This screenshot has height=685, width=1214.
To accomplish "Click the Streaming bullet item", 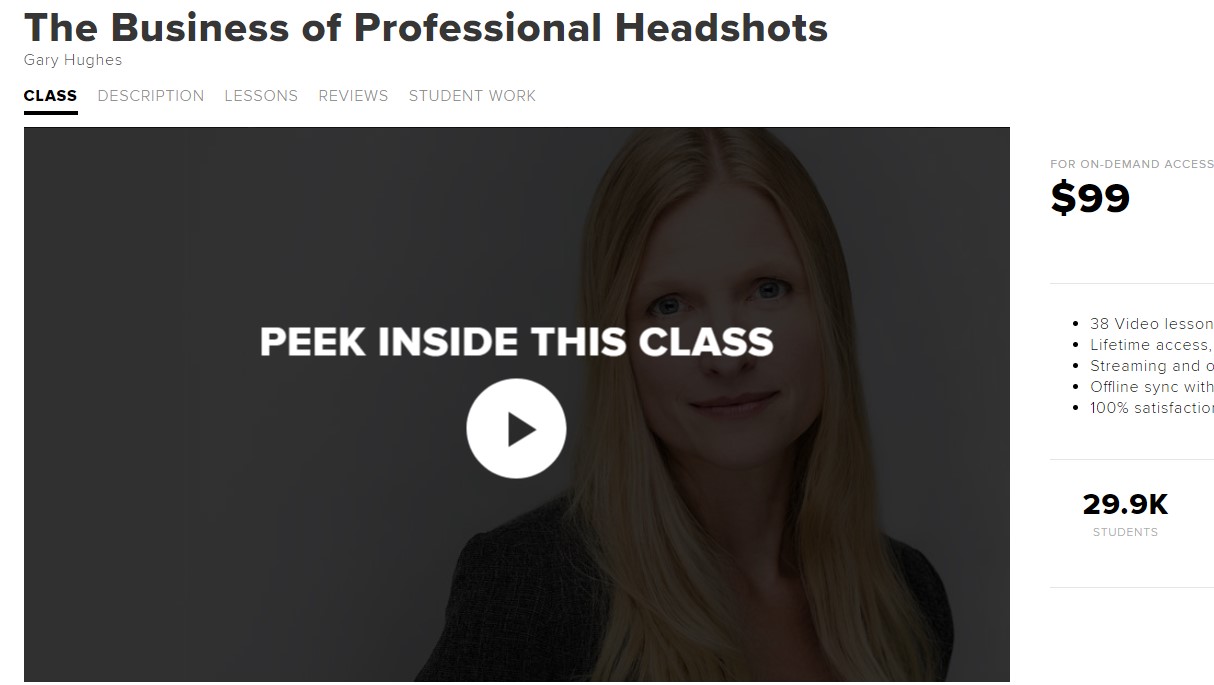I will pos(1151,366).
